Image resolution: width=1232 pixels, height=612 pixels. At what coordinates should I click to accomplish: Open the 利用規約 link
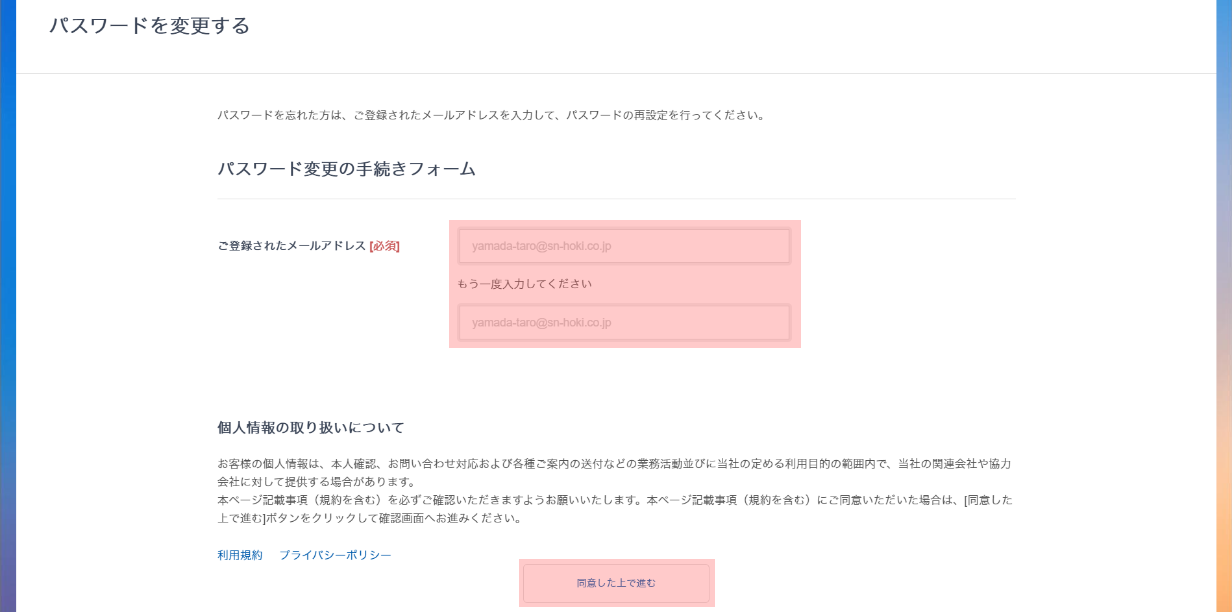click(x=240, y=555)
